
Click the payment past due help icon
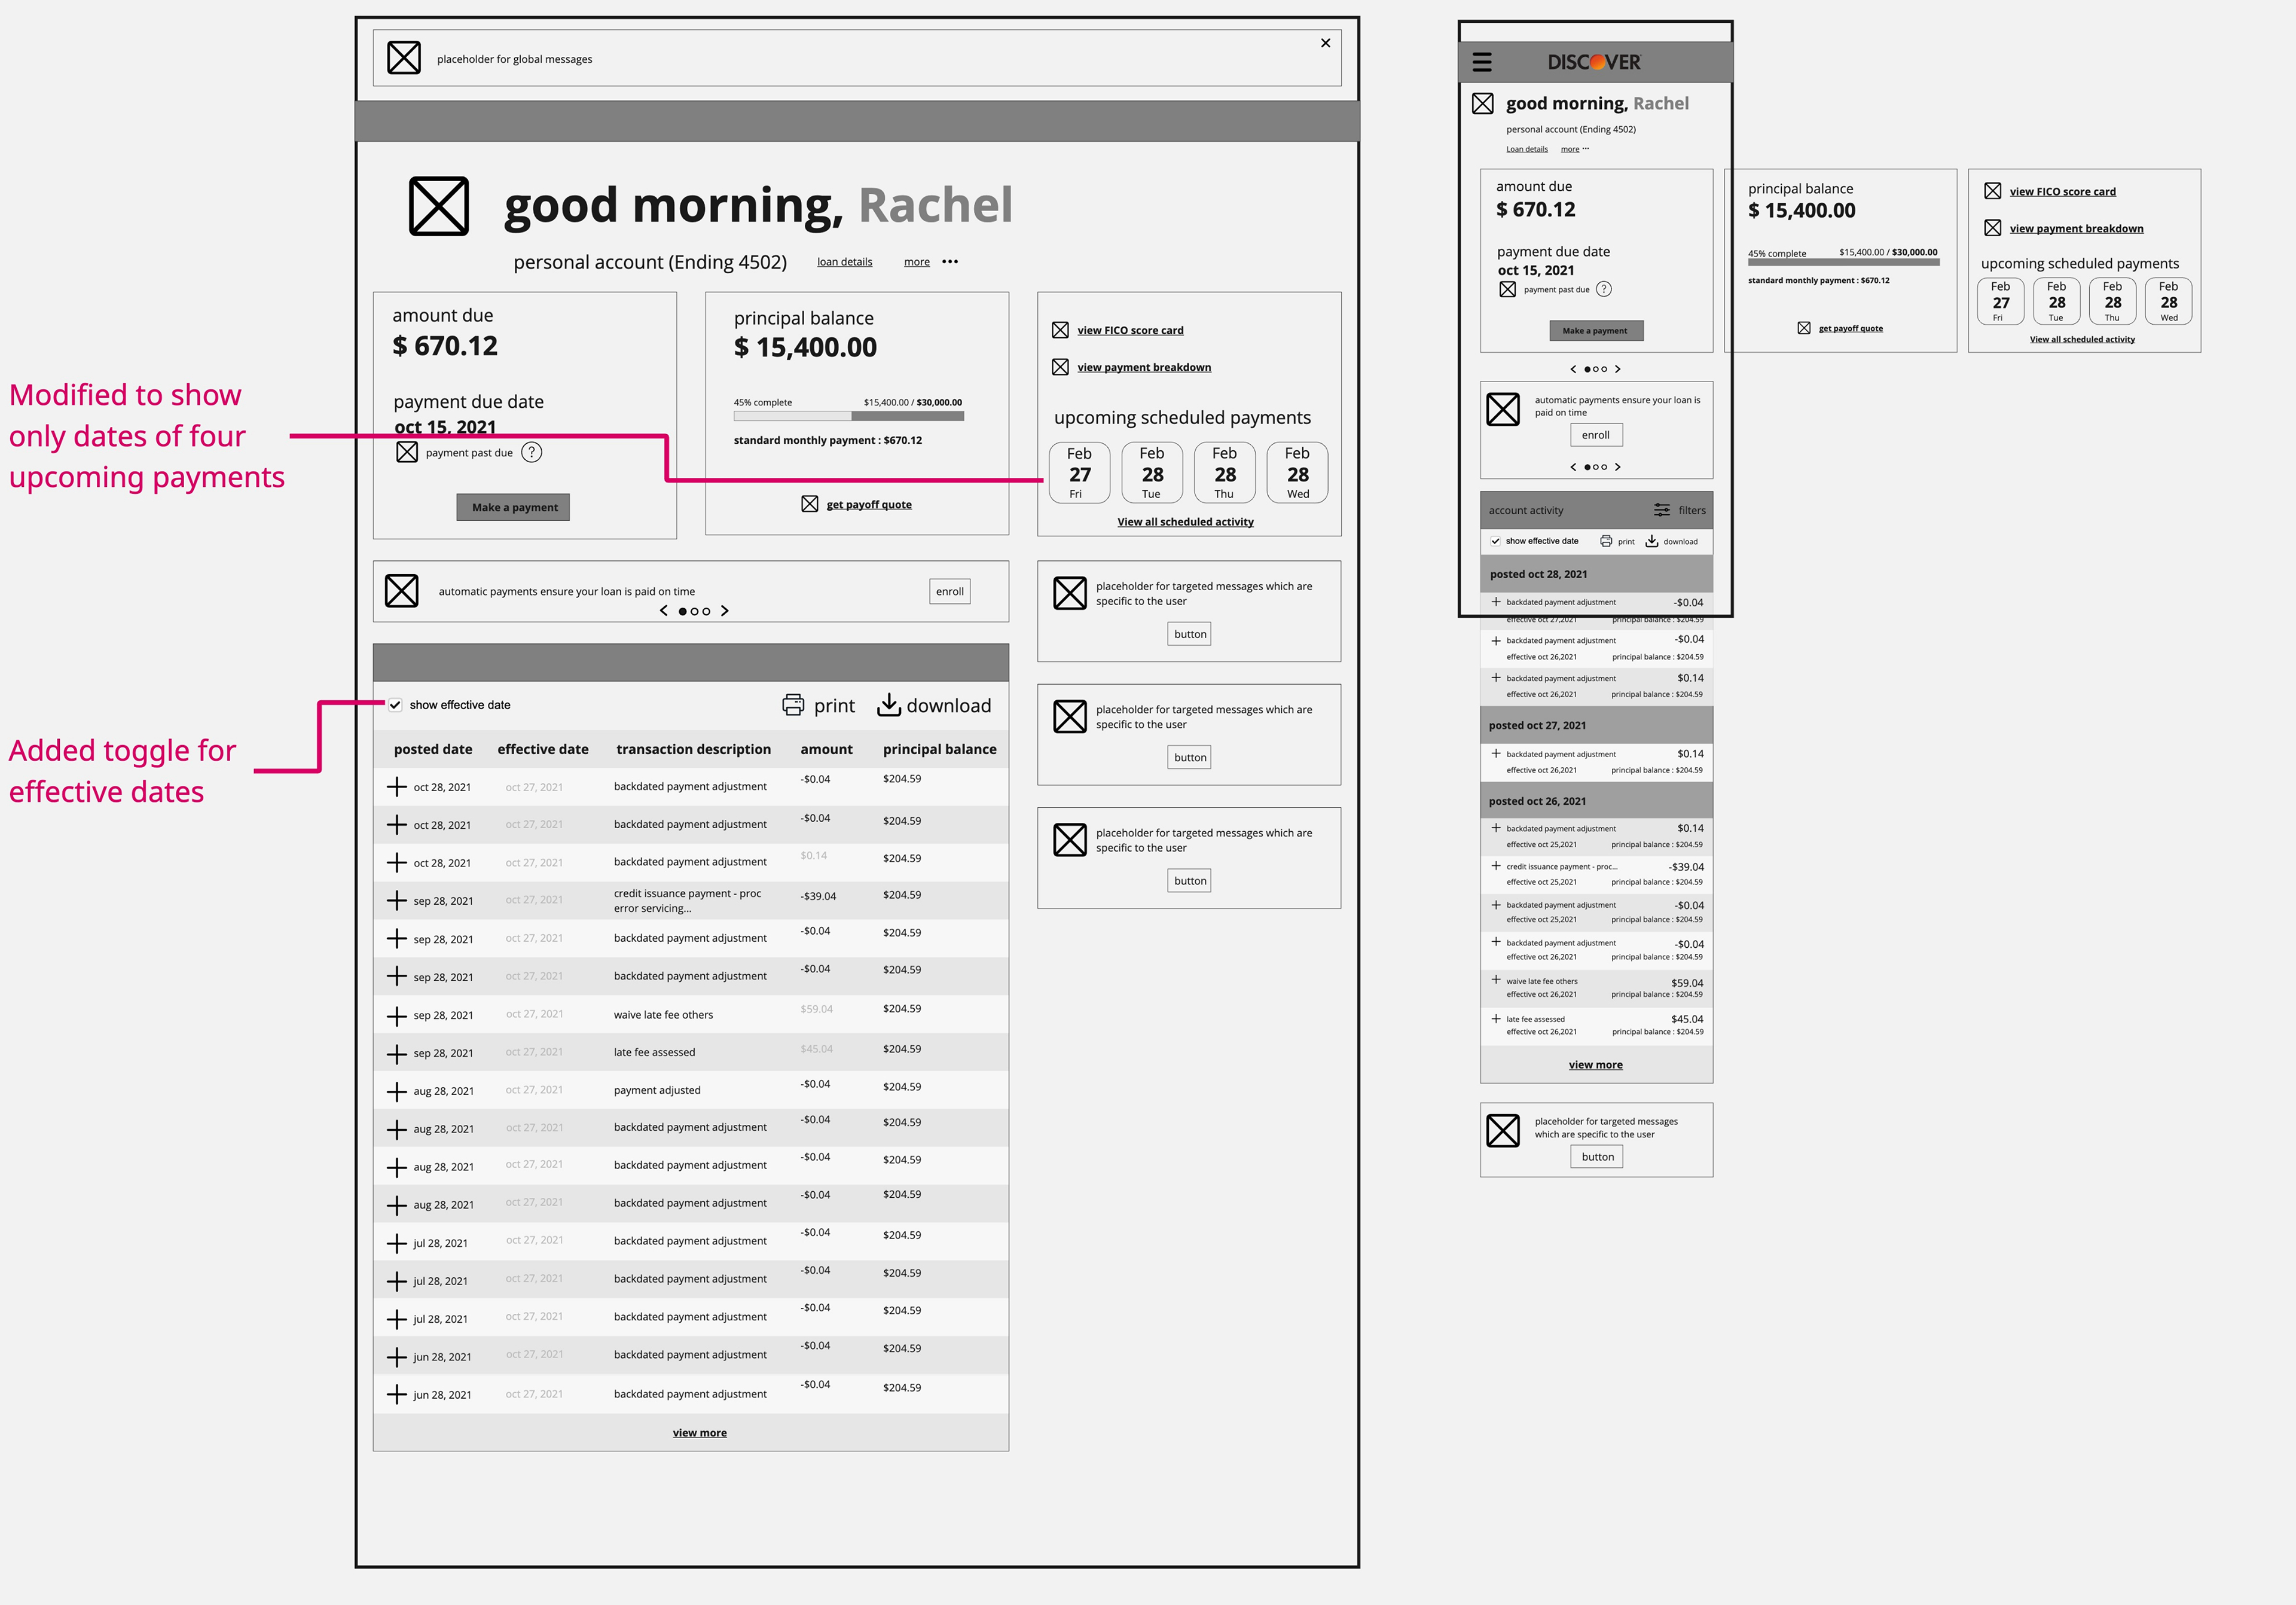[x=532, y=452]
